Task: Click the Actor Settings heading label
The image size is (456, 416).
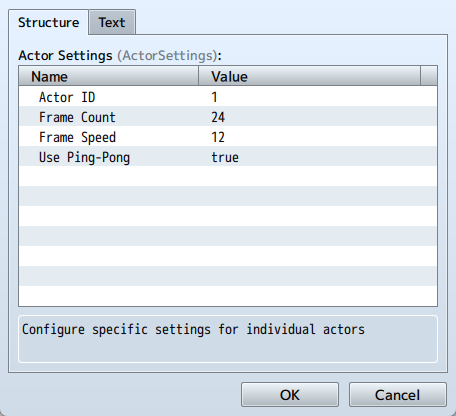Action: pos(65,55)
